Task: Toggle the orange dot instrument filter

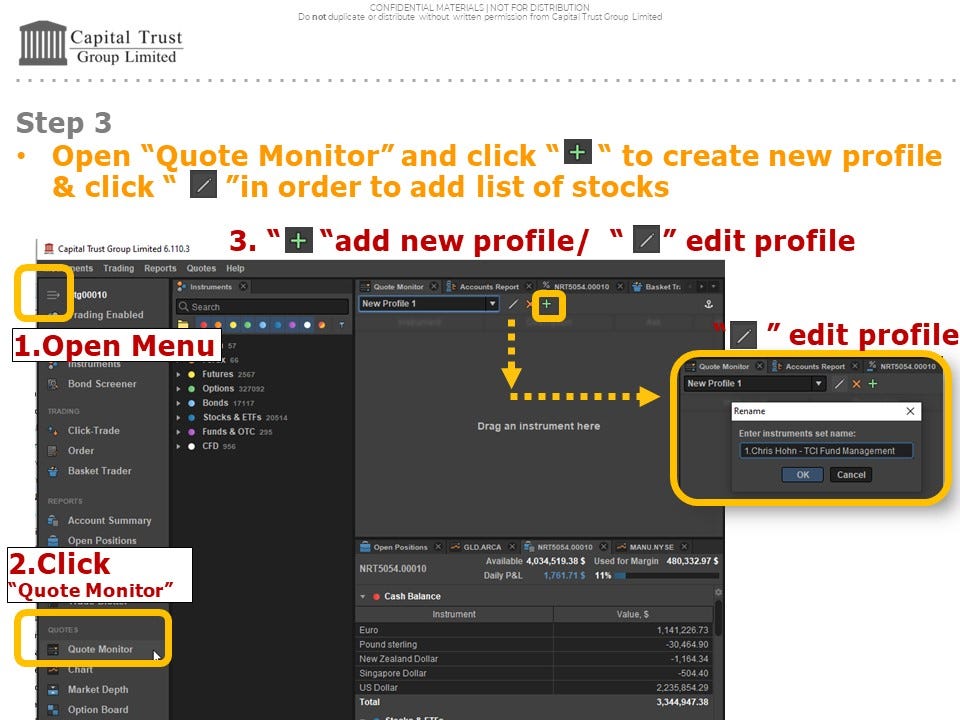Action: [218, 325]
